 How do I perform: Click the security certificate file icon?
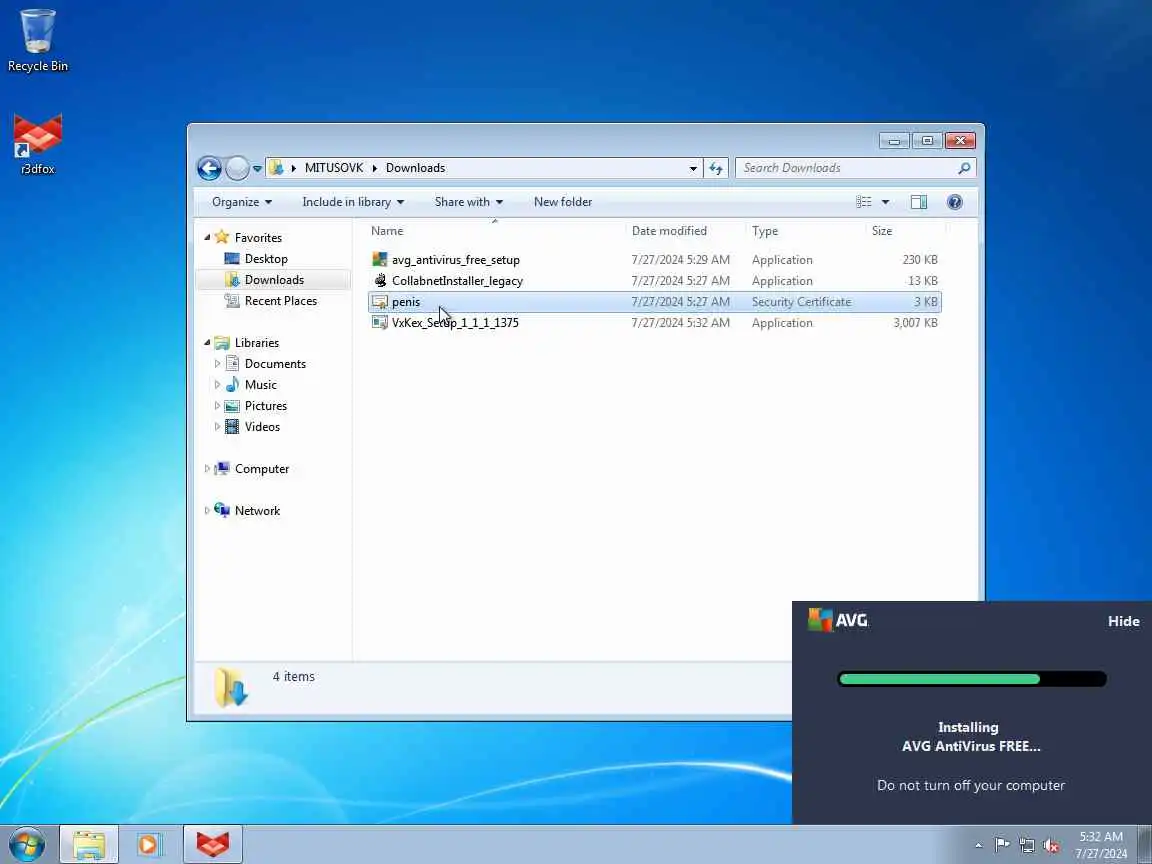pos(379,302)
